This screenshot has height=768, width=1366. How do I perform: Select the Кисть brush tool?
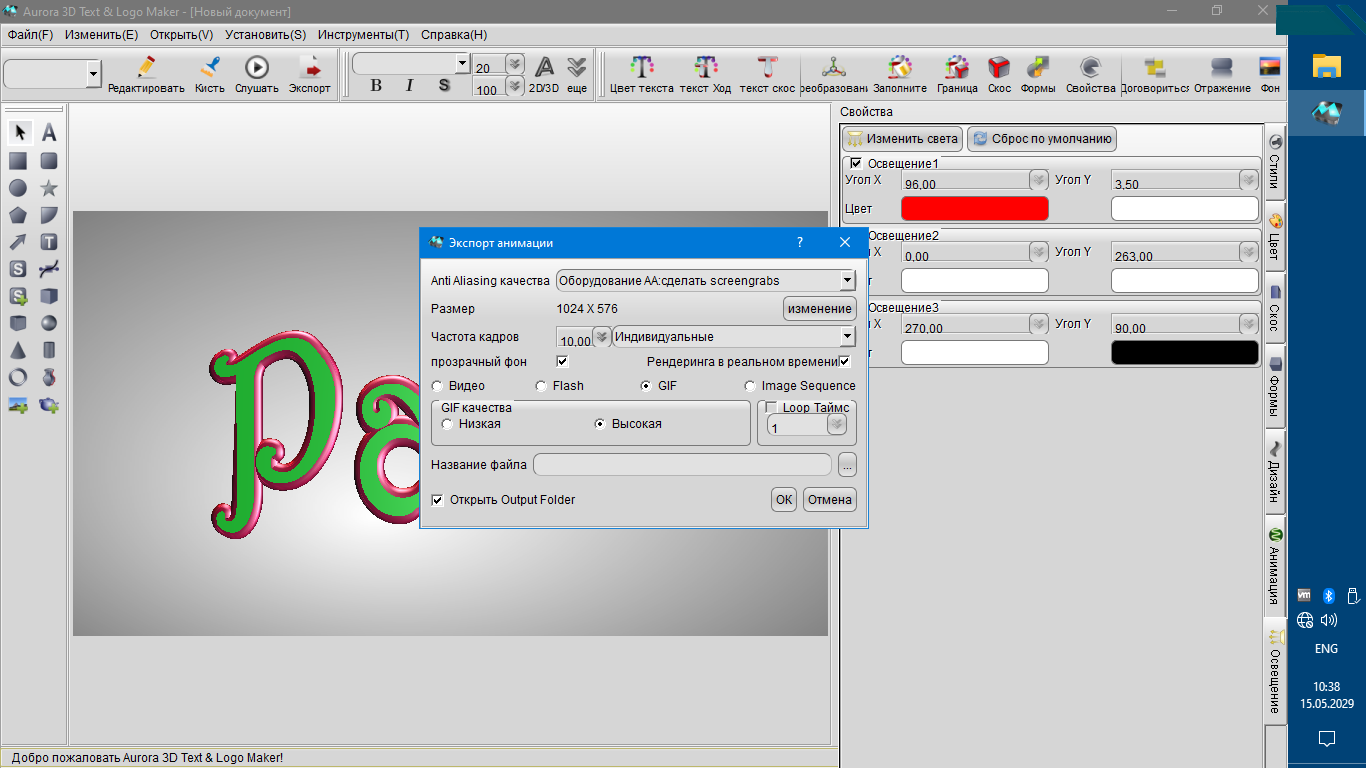point(209,74)
